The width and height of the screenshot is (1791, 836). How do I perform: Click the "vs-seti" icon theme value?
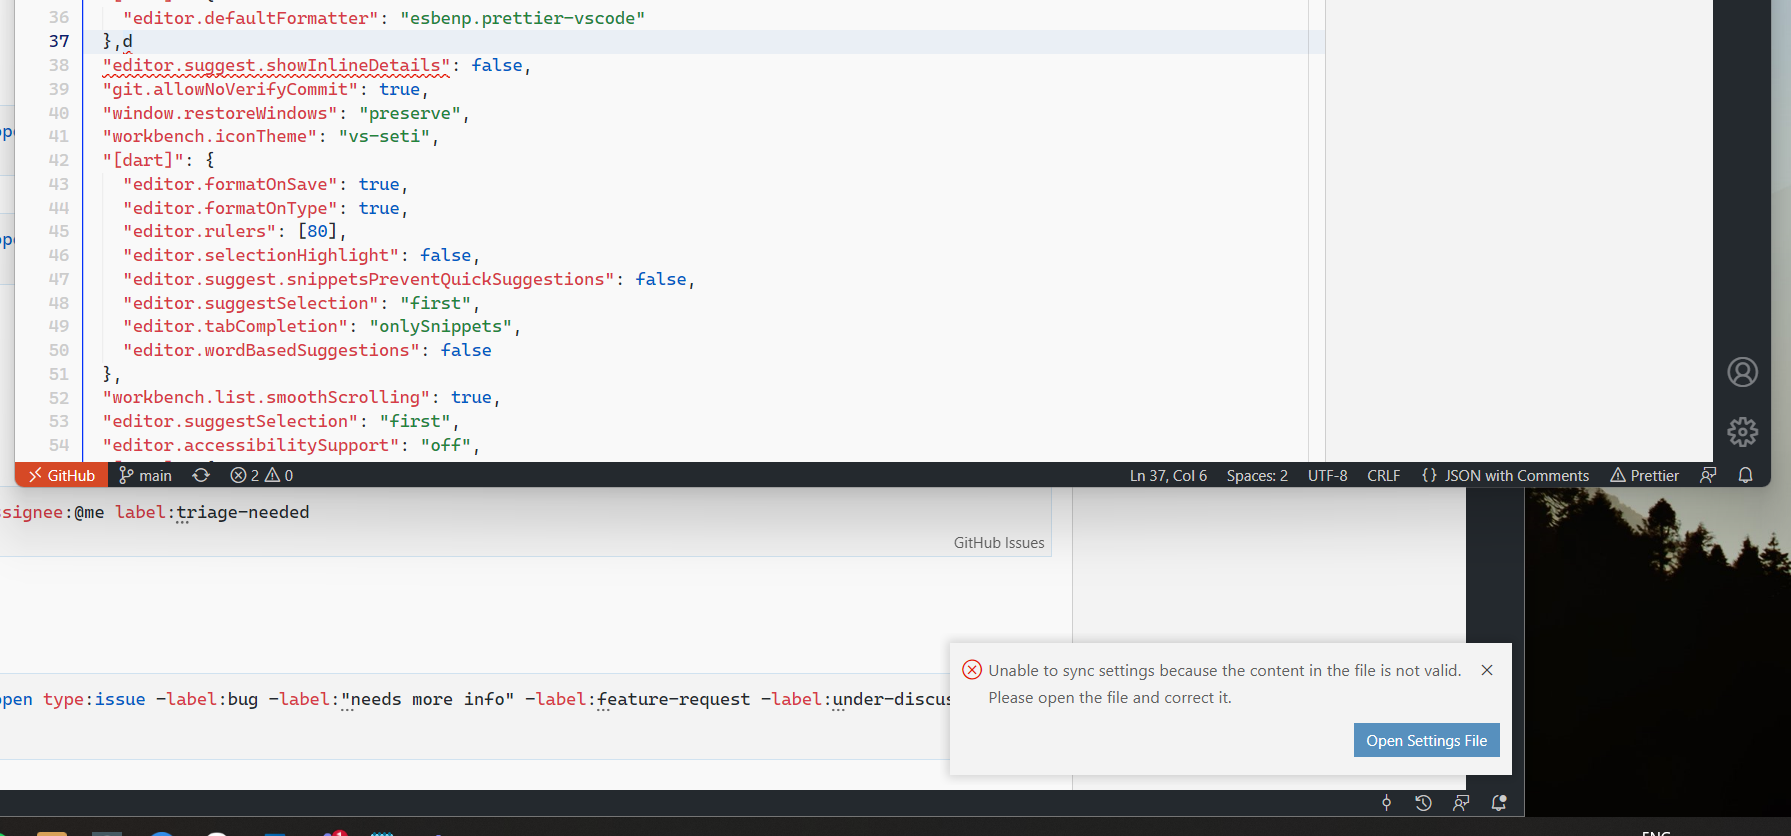(x=384, y=136)
